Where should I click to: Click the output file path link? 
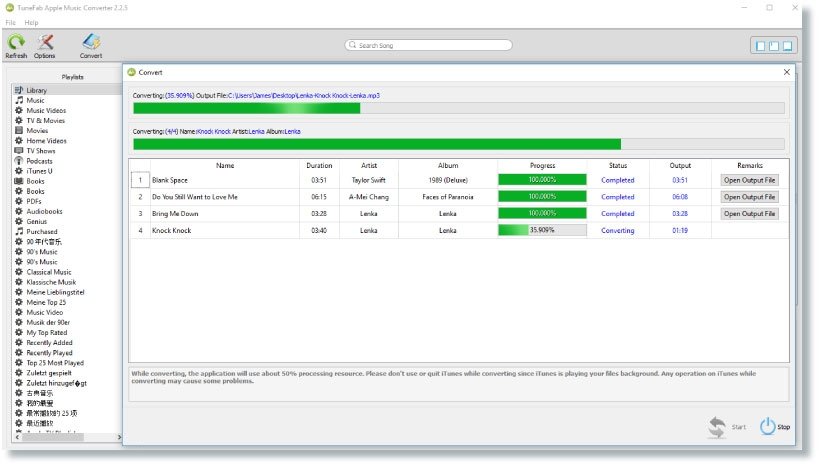tap(304, 96)
